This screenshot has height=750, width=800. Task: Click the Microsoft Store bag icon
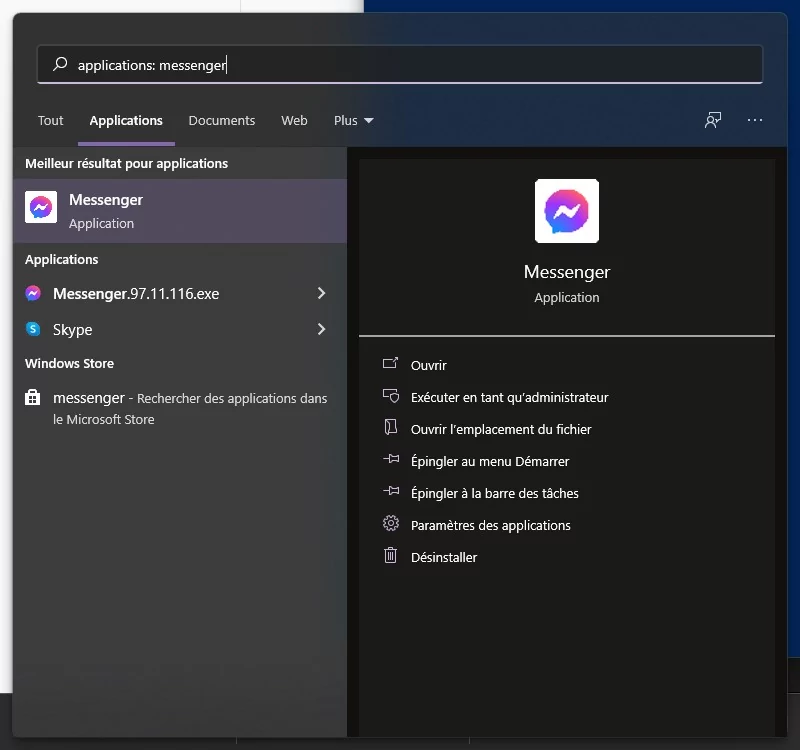click(x=33, y=397)
